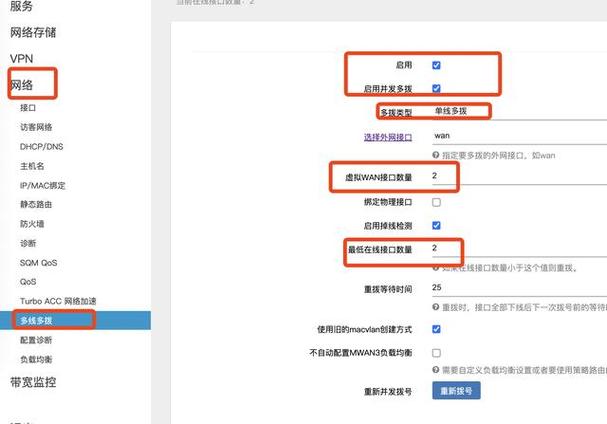Image resolution: width=607 pixels, height=424 pixels.
Task: Expand the 服务 sidebar menu
Action: tap(21, 6)
